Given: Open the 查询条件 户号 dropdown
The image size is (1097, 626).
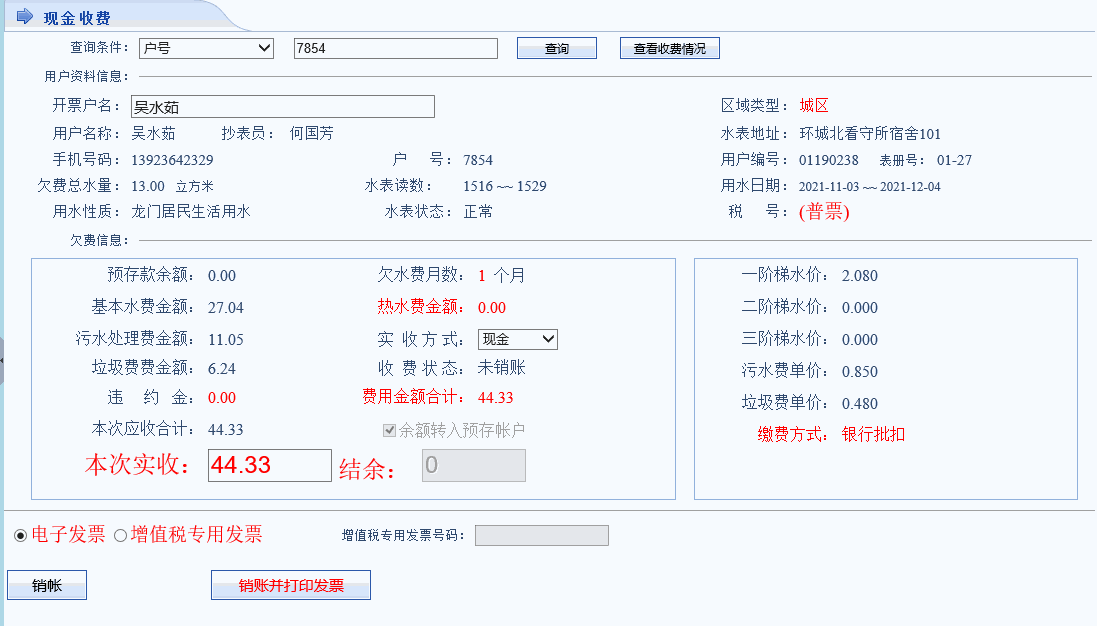Looking at the screenshot, I should pos(206,48).
